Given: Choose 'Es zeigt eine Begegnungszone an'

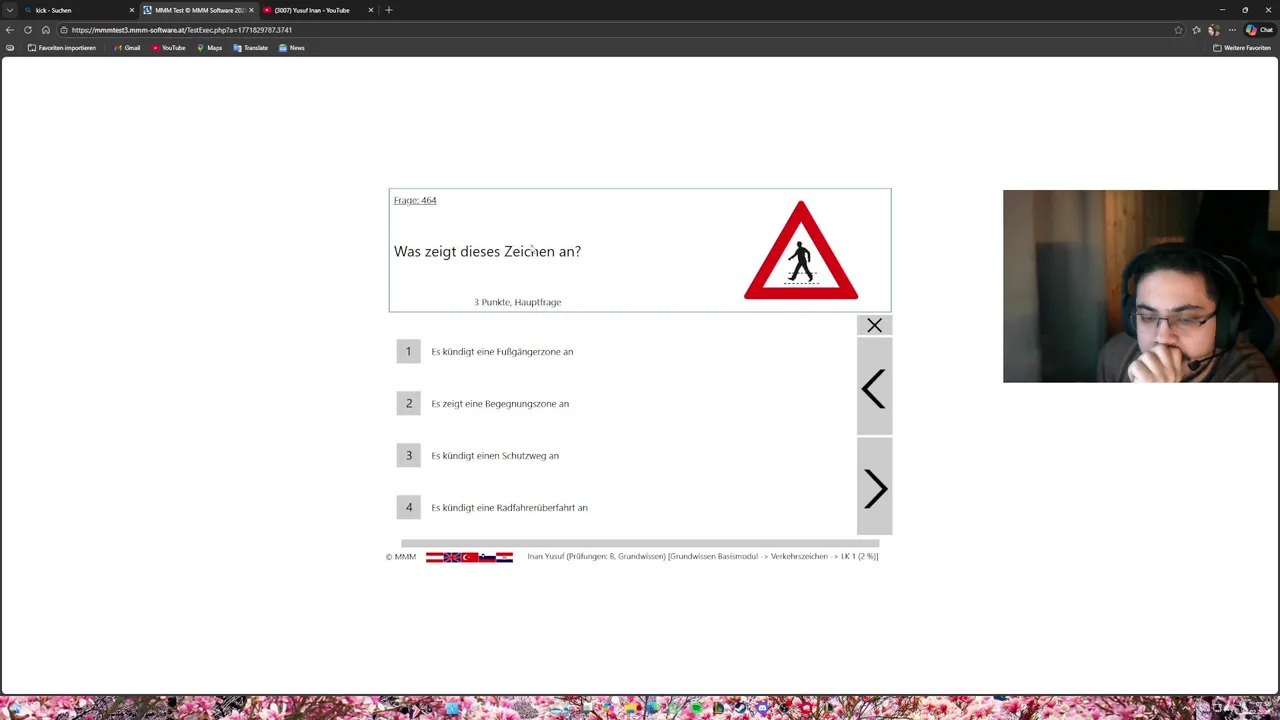Looking at the screenshot, I should coord(500,404).
